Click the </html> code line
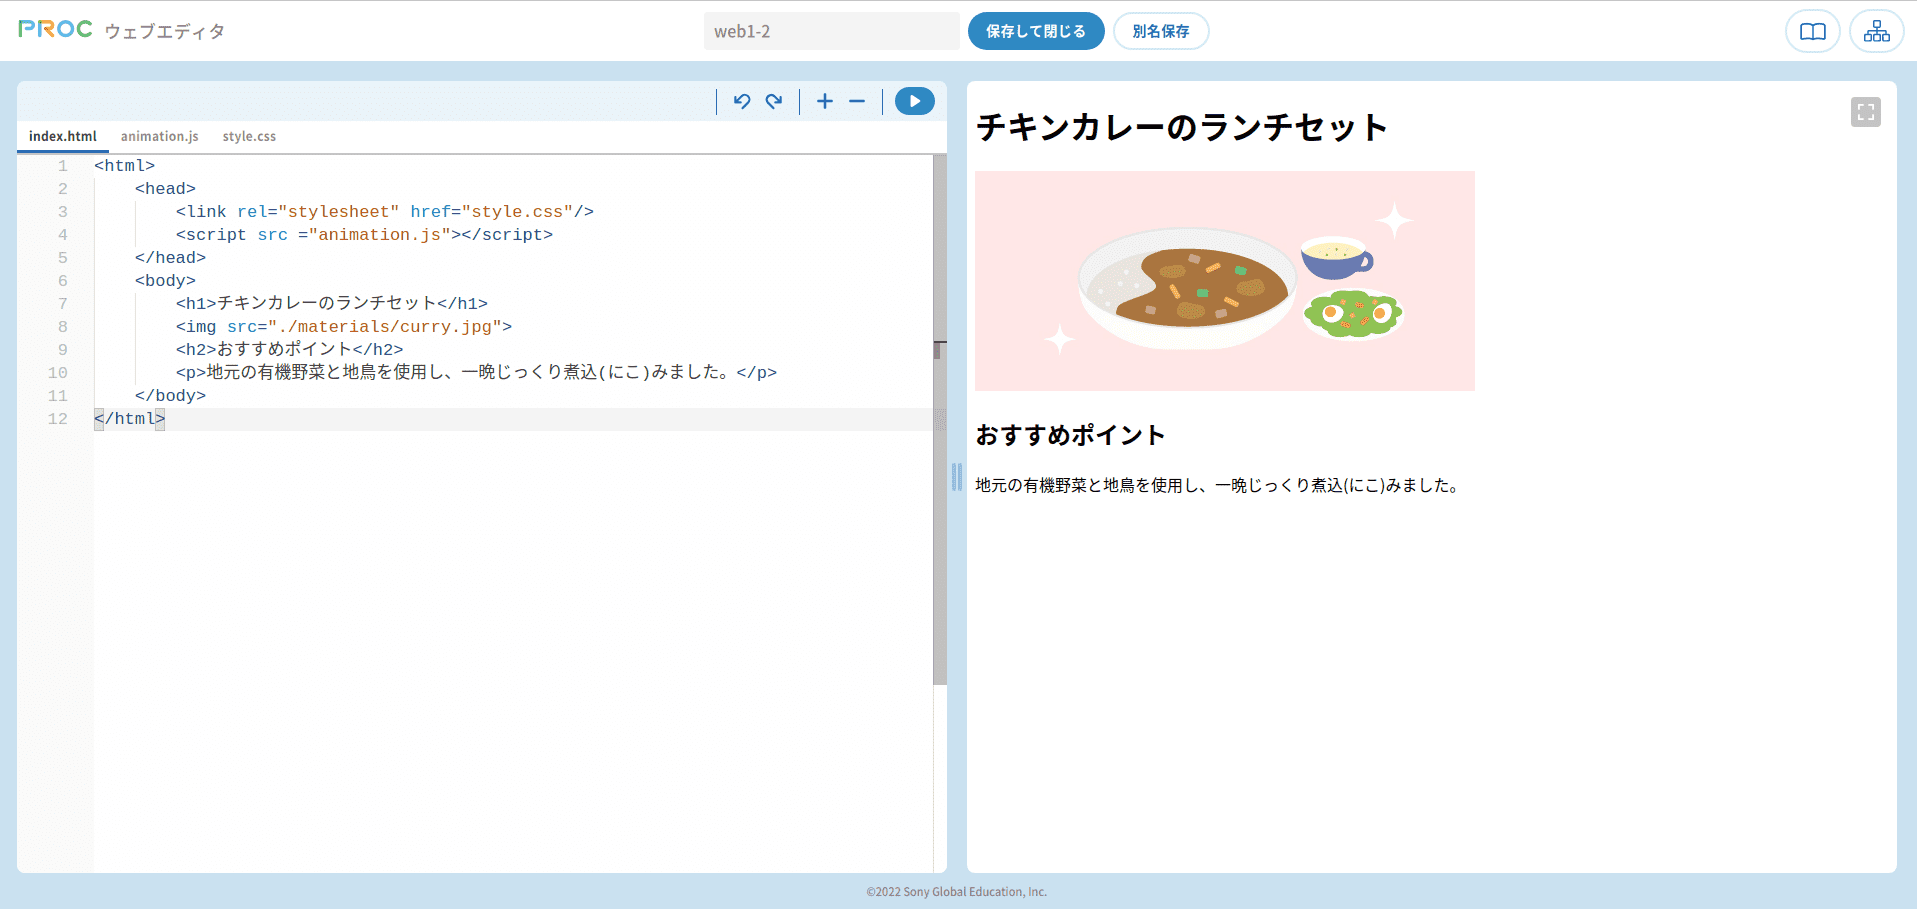Screen dimensions: 1917x909 point(130,419)
